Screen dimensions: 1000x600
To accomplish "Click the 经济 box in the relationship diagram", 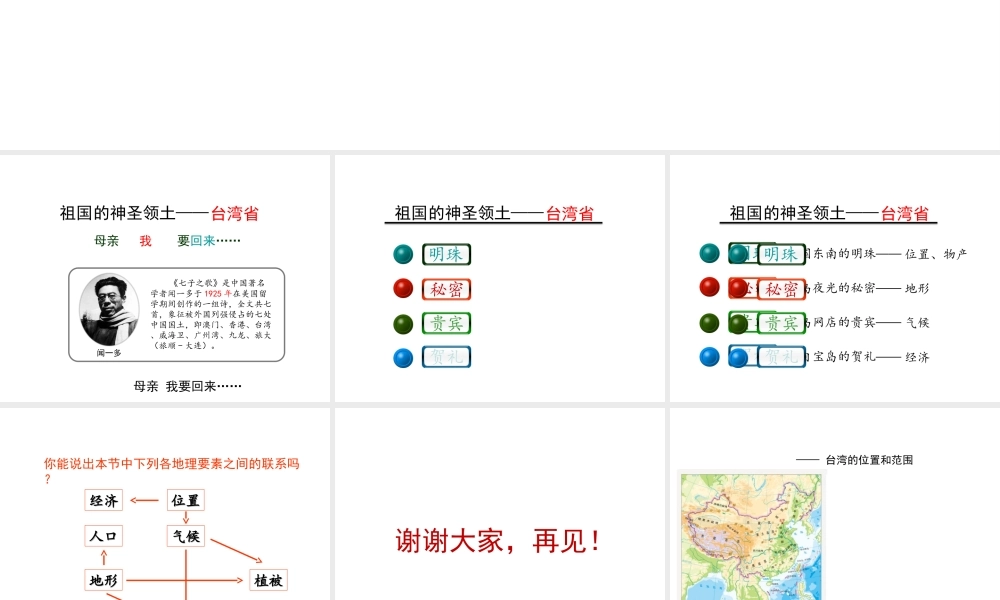I will [103, 501].
